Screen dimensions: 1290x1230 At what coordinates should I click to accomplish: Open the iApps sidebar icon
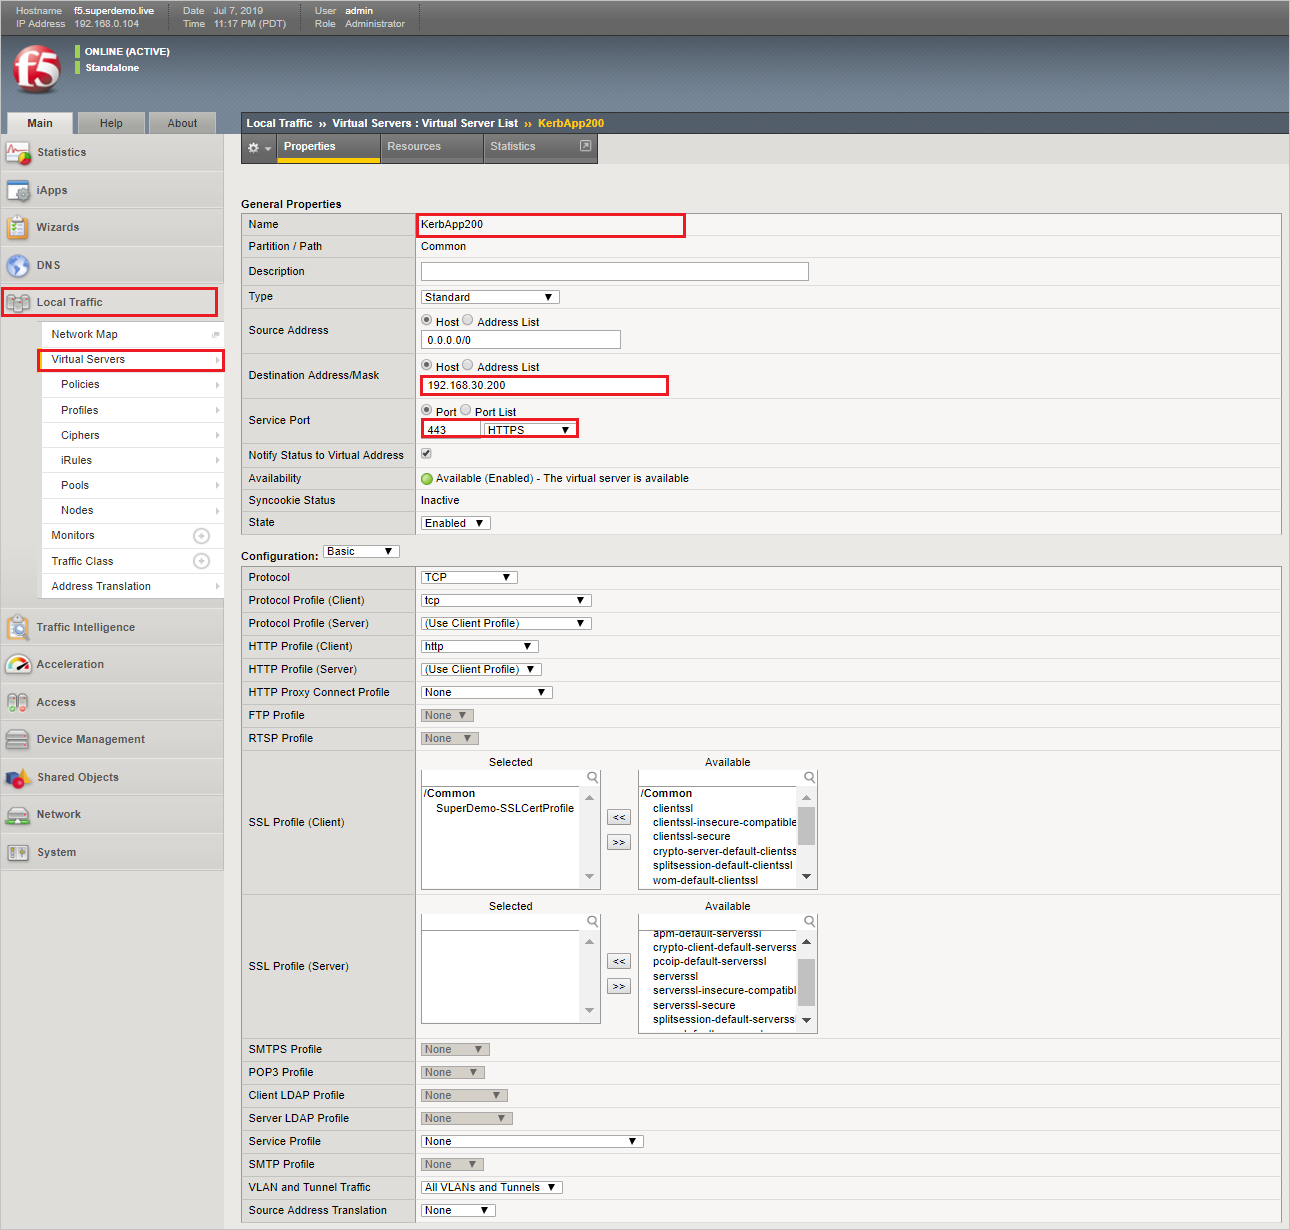(18, 190)
